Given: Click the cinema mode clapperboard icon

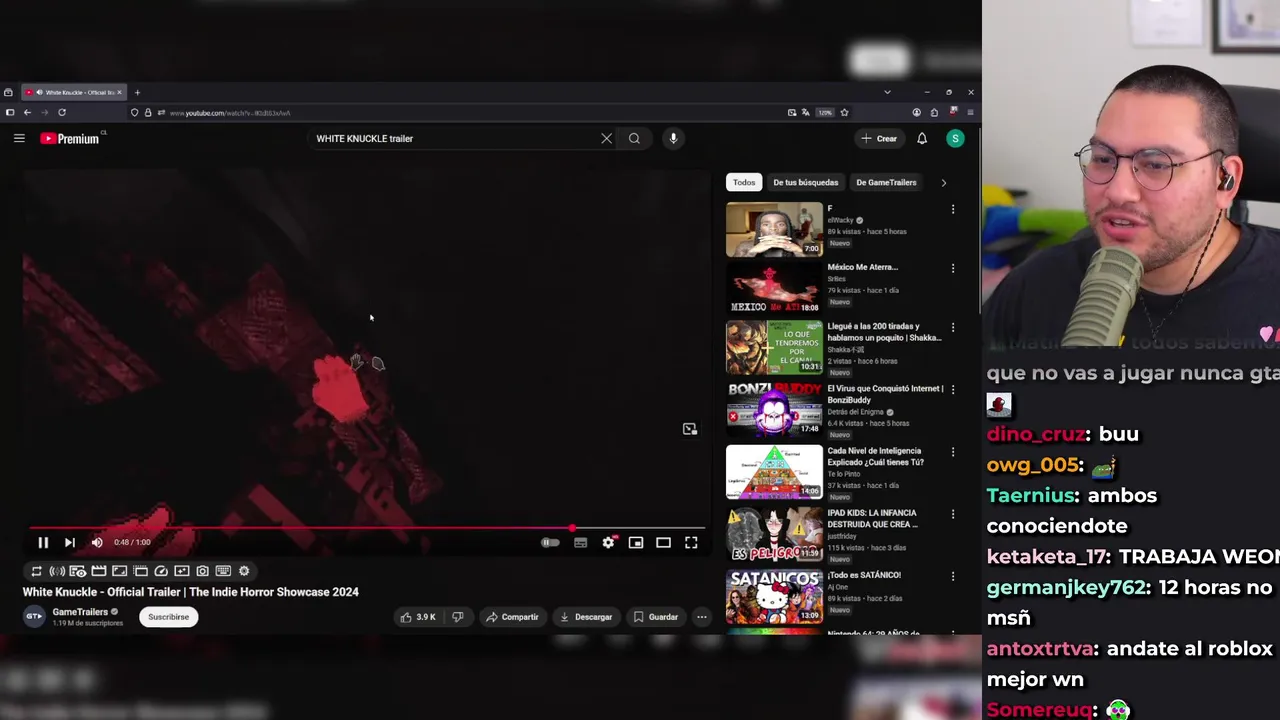Looking at the screenshot, I should click(x=99, y=571).
